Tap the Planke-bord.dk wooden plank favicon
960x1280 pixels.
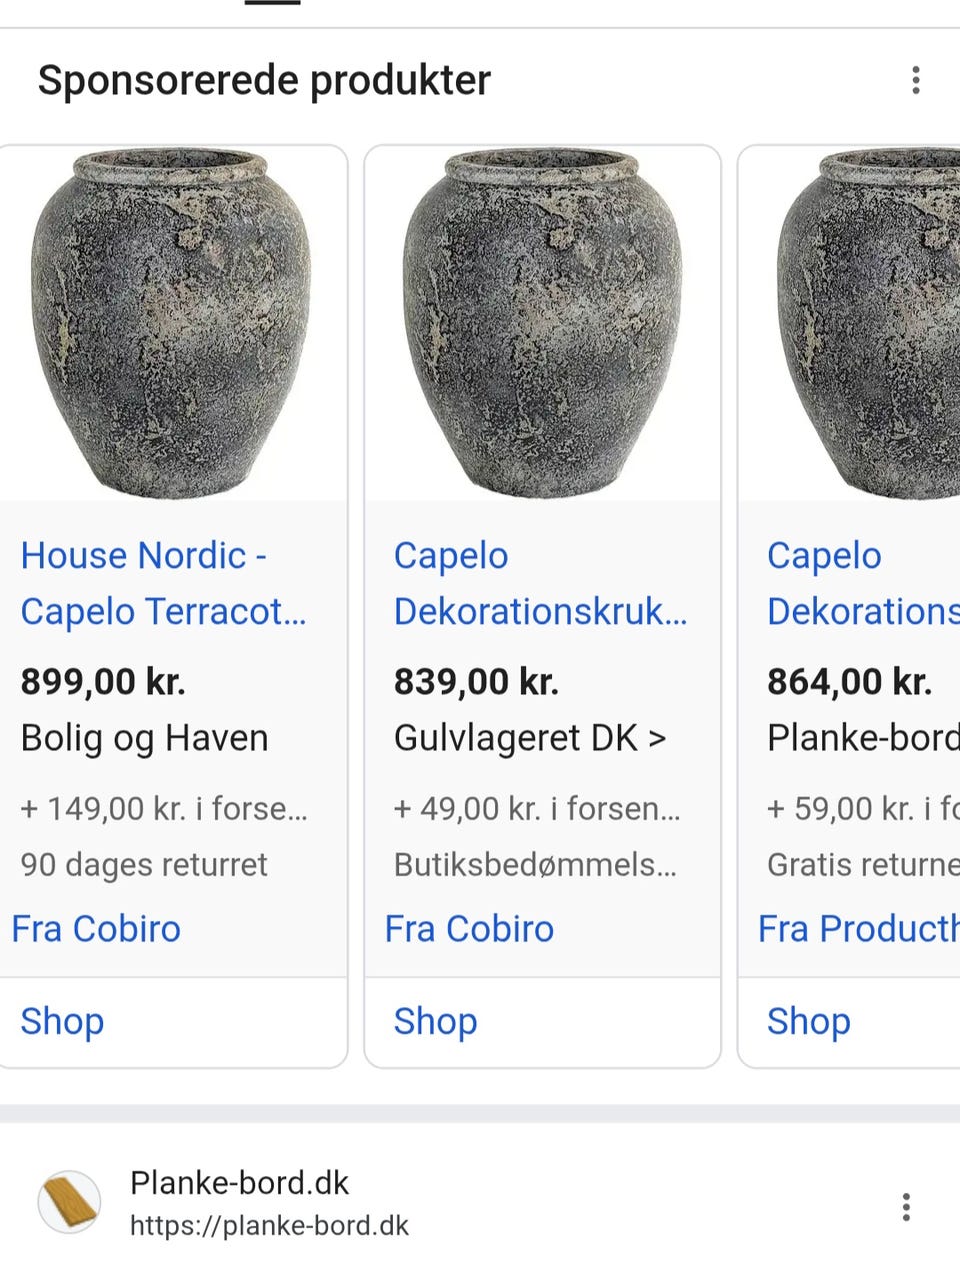[69, 1202]
